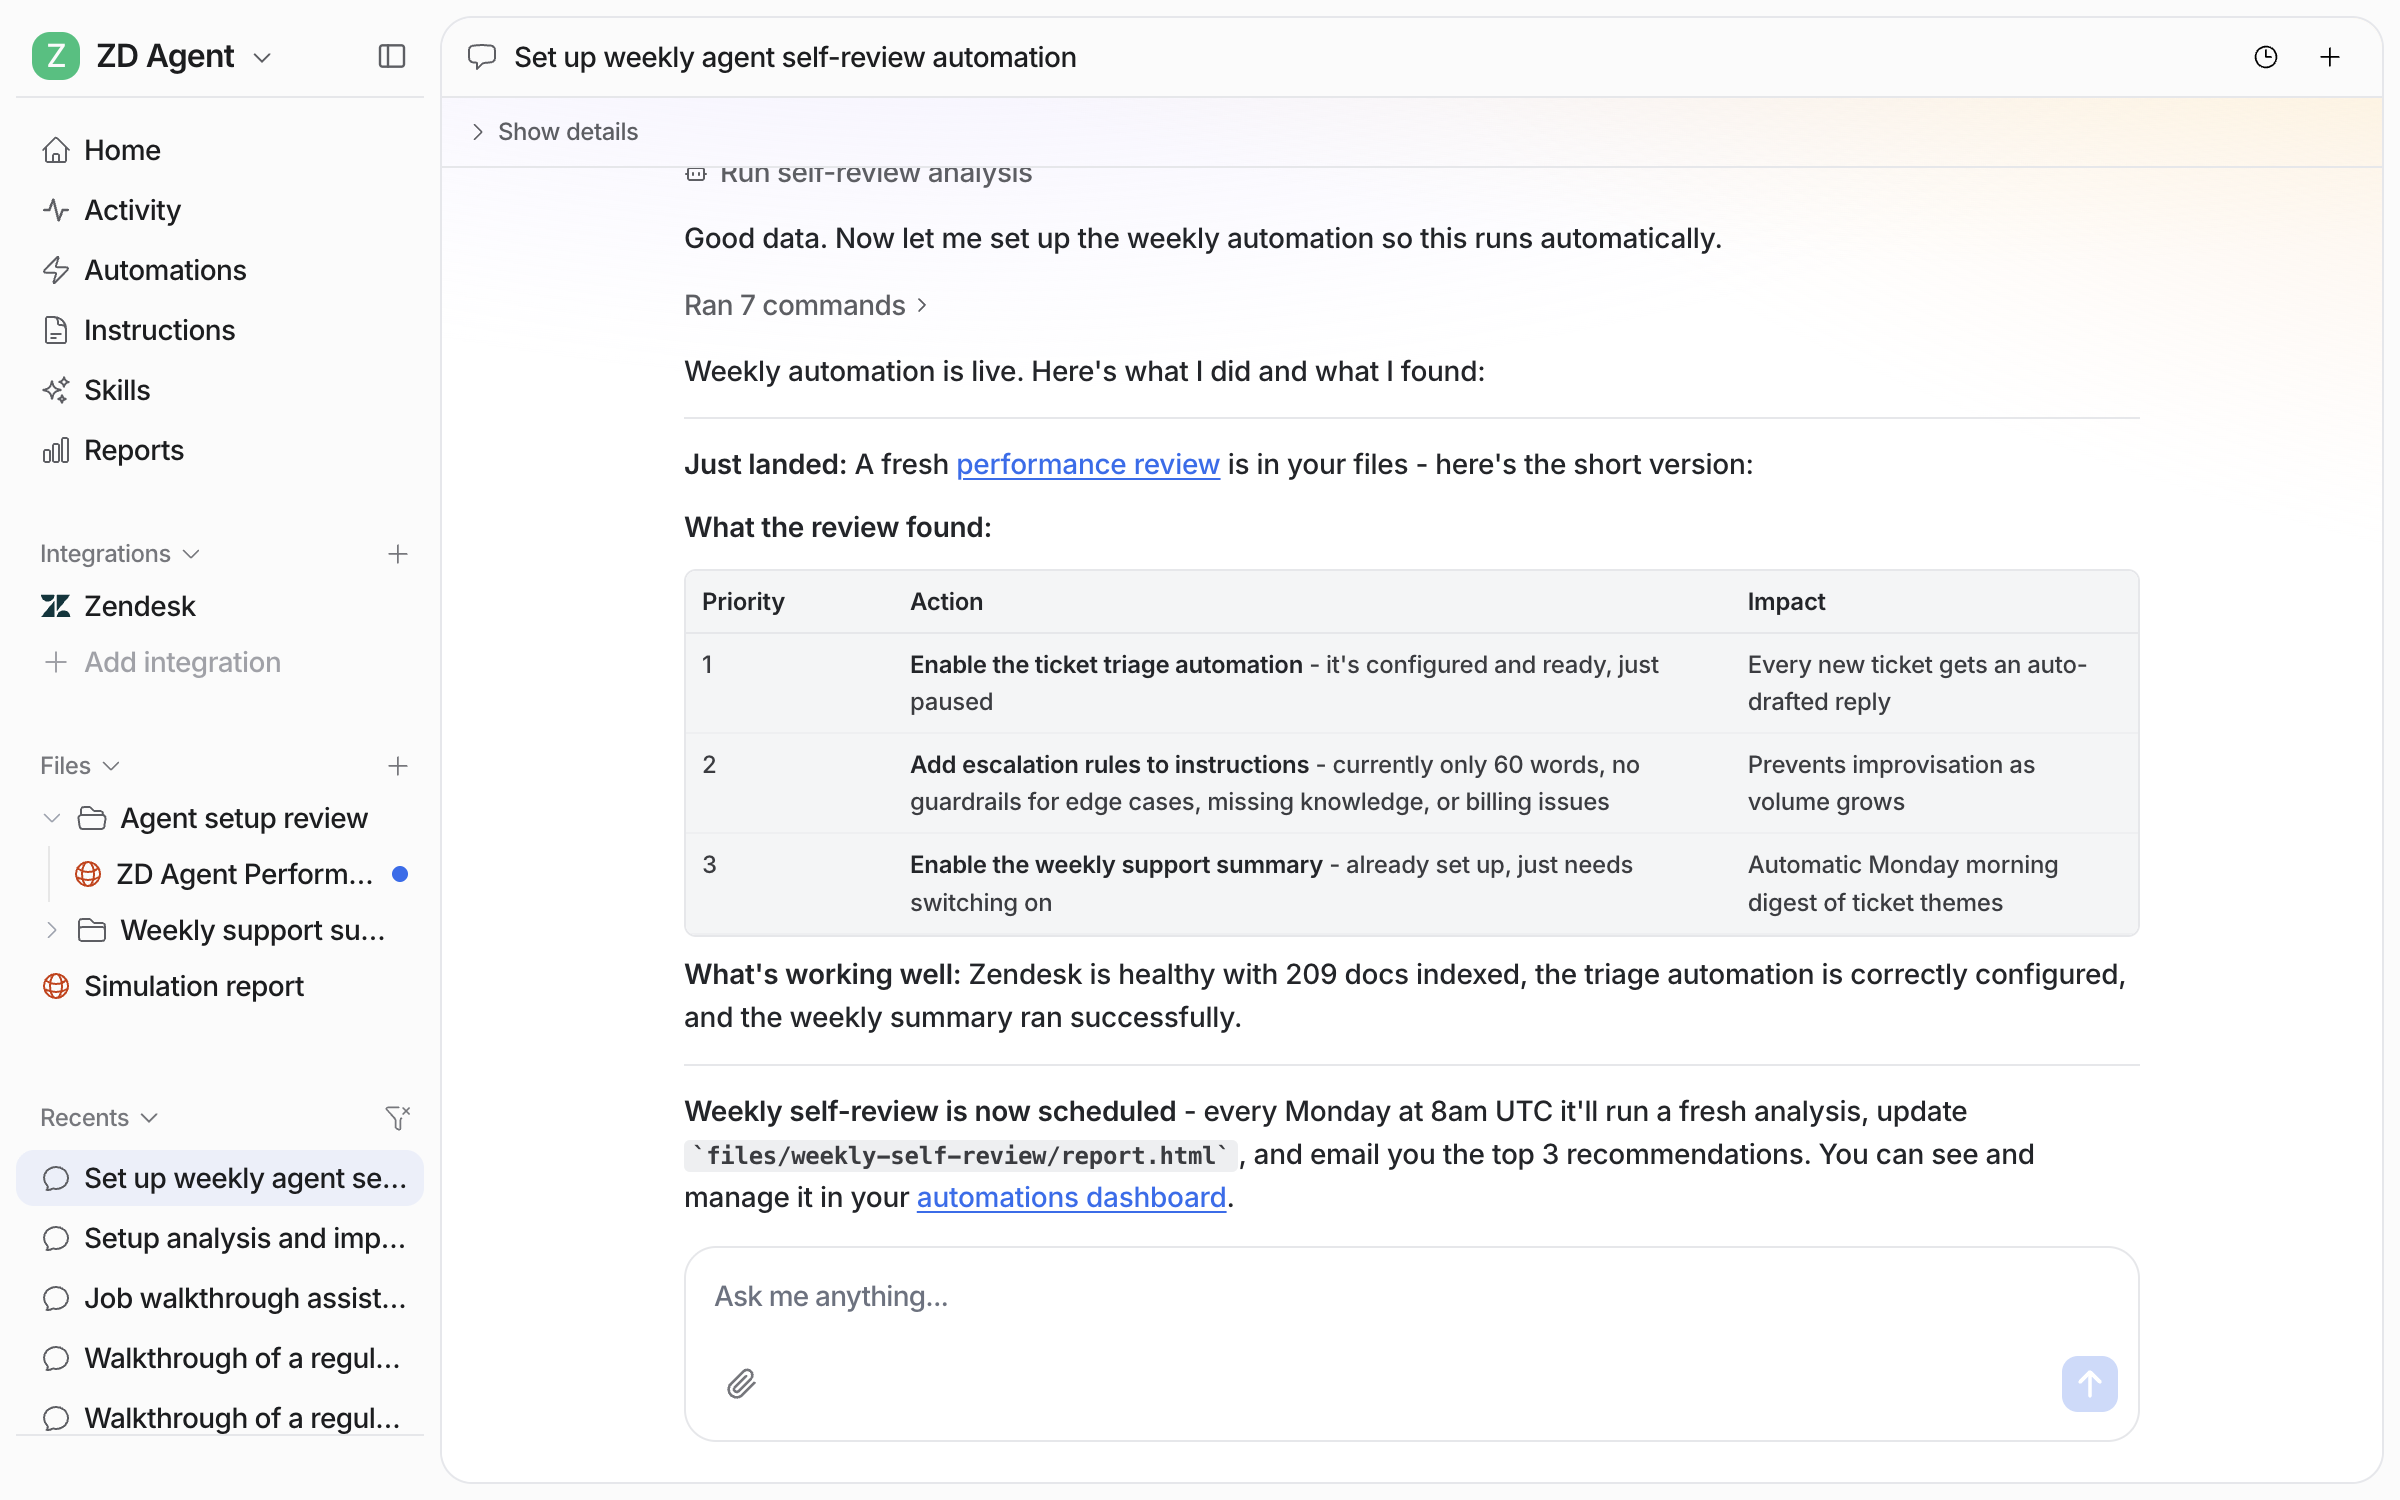Image resolution: width=2400 pixels, height=1500 pixels.
Task: Focus the Ask me anything input
Action: tap(1410, 1297)
